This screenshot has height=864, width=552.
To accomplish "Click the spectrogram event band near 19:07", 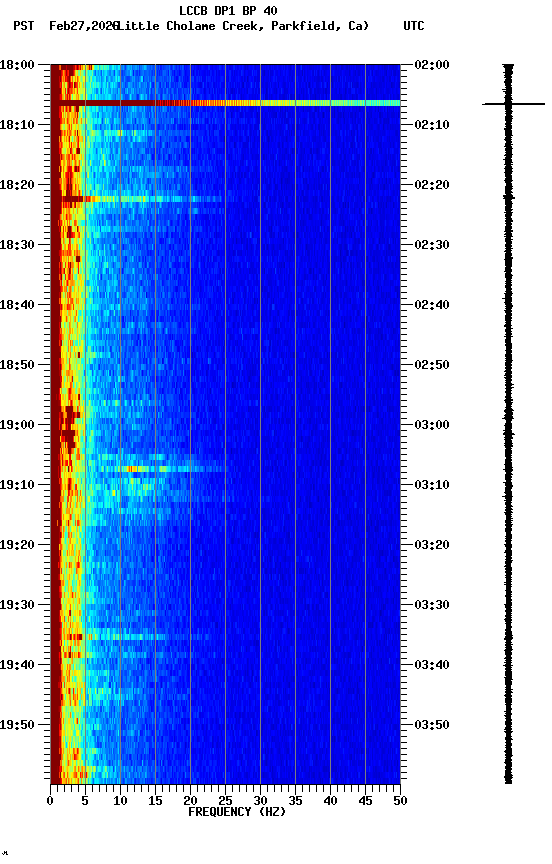I will click(x=163, y=469).
